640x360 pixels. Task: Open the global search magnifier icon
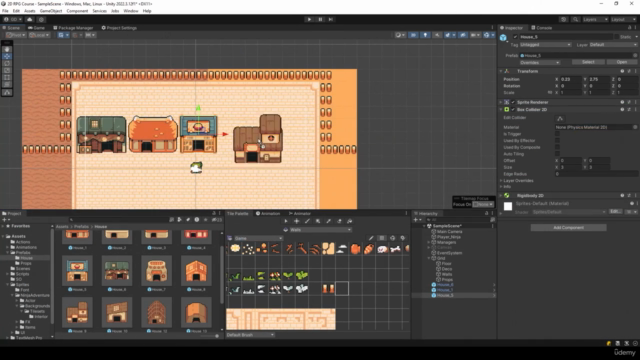click(x=575, y=19)
